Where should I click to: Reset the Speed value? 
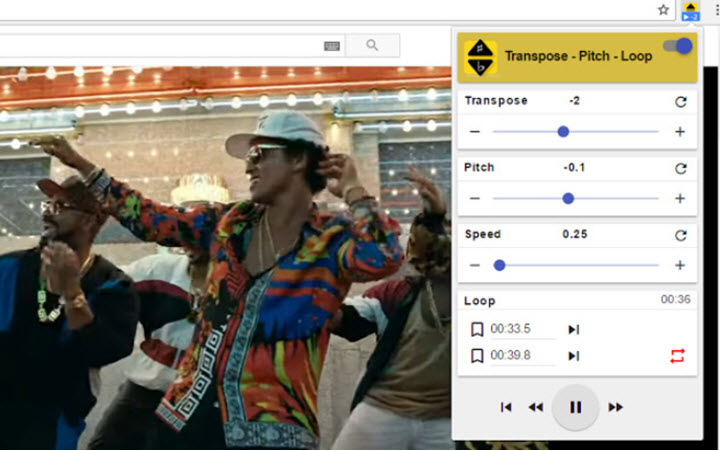pyautogui.click(x=681, y=236)
